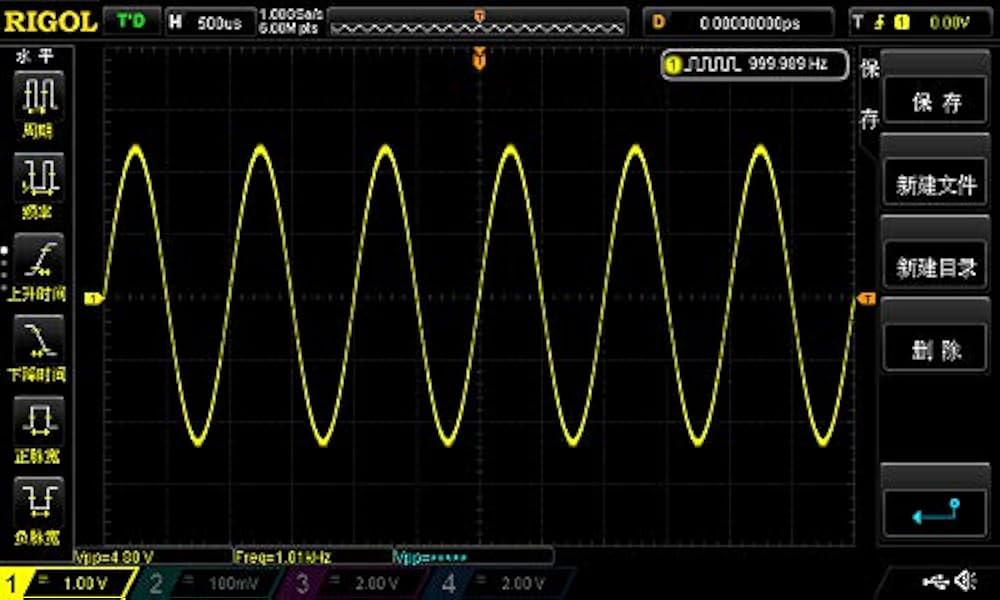Screen dimensions: 1000x600
Task: Select the 正脉宽 (positive pulse width) icon
Action: [38, 430]
